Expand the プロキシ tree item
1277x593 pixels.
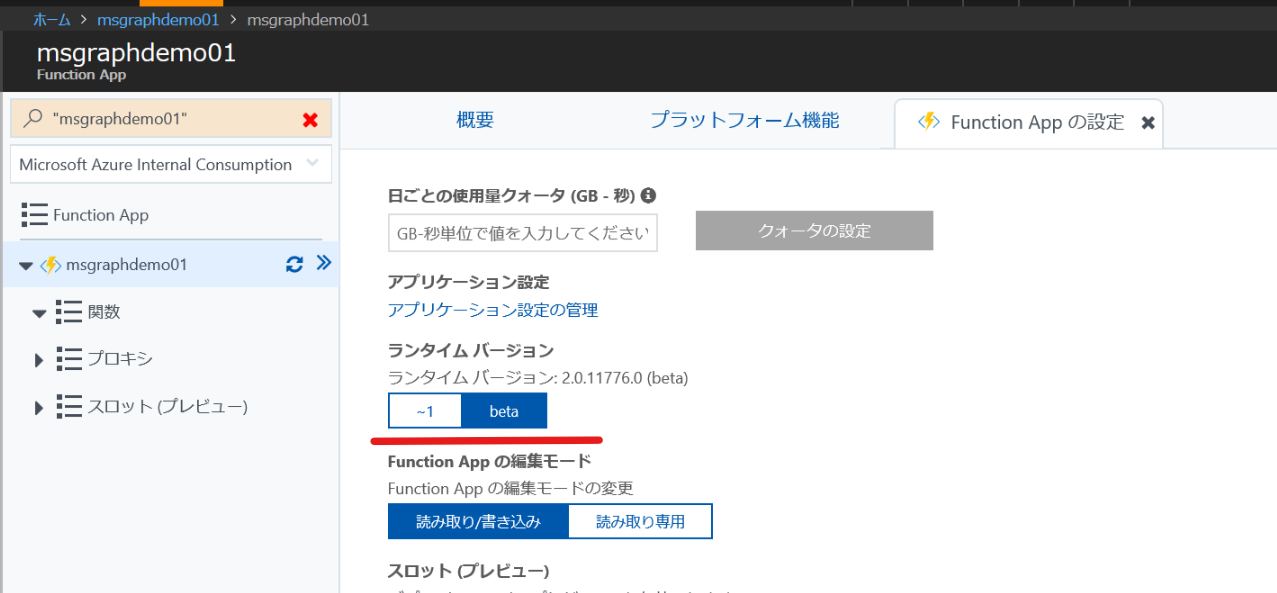[38, 359]
